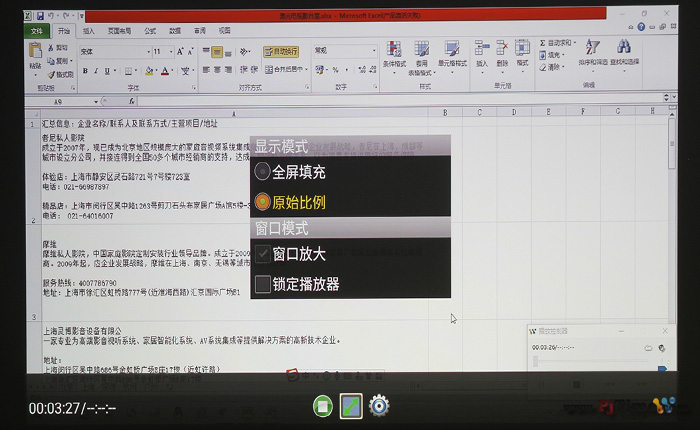Select 全屏填充 display mode radio button
Image resolution: width=700 pixels, height=430 pixels.
pos(263,172)
